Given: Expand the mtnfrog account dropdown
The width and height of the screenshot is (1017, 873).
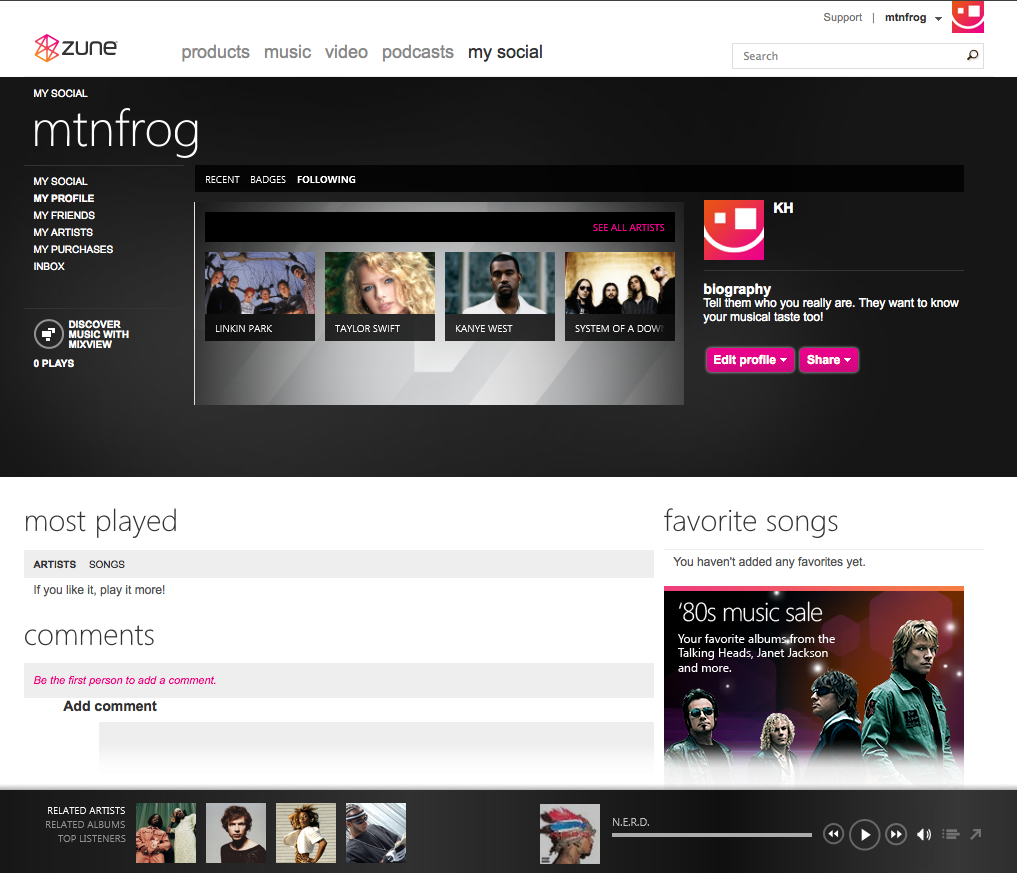Looking at the screenshot, I should [x=937, y=19].
